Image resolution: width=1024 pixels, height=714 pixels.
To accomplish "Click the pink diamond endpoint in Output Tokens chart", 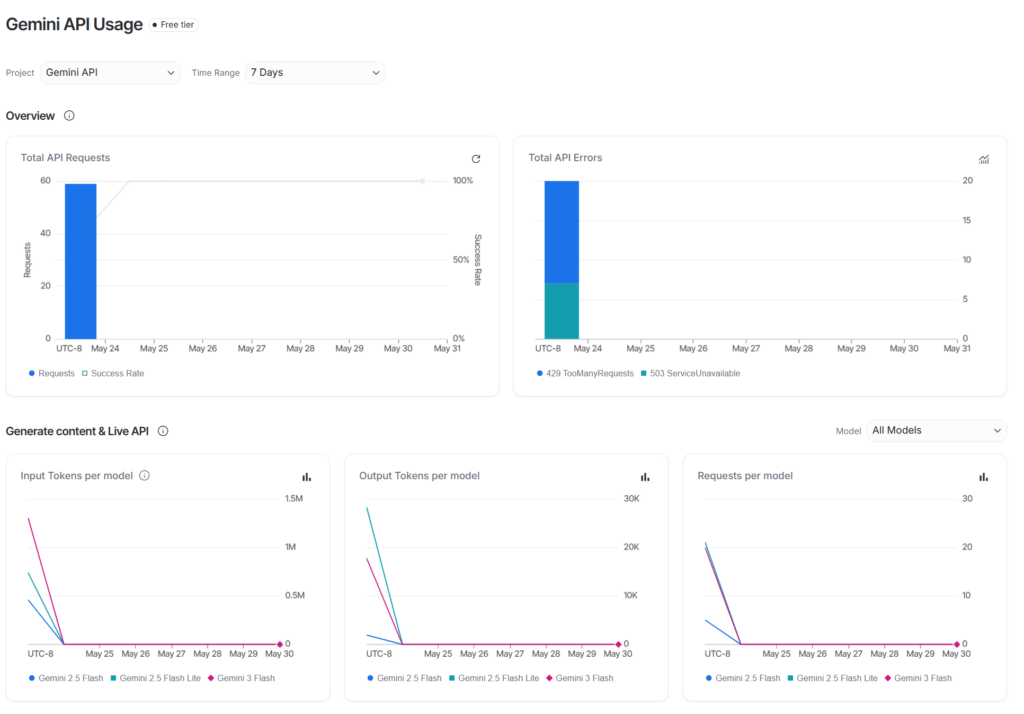I will click(x=618, y=644).
